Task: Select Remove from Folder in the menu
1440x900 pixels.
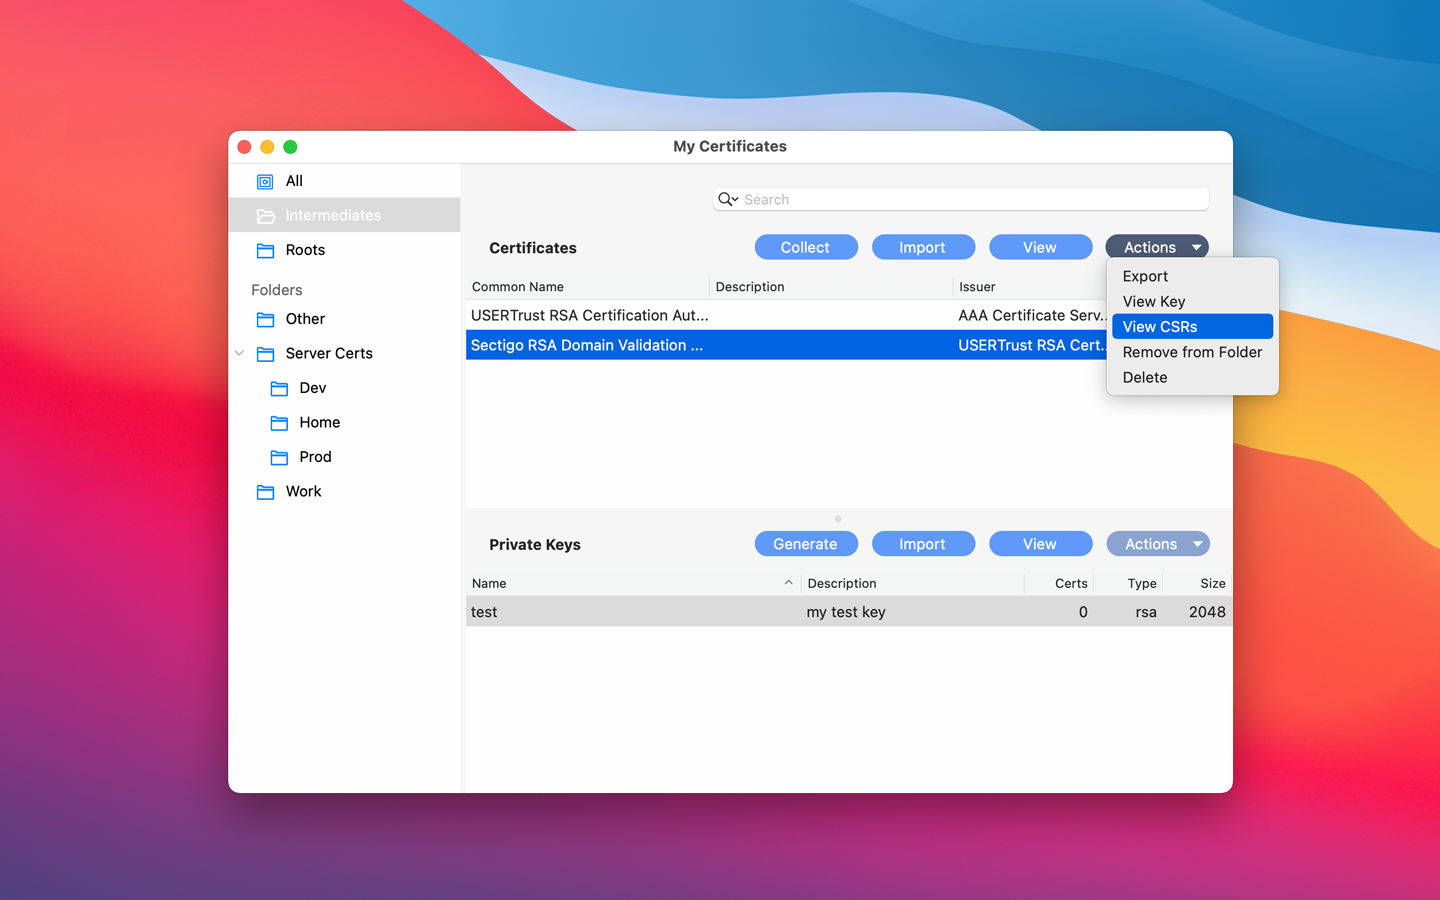Action: (x=1192, y=352)
